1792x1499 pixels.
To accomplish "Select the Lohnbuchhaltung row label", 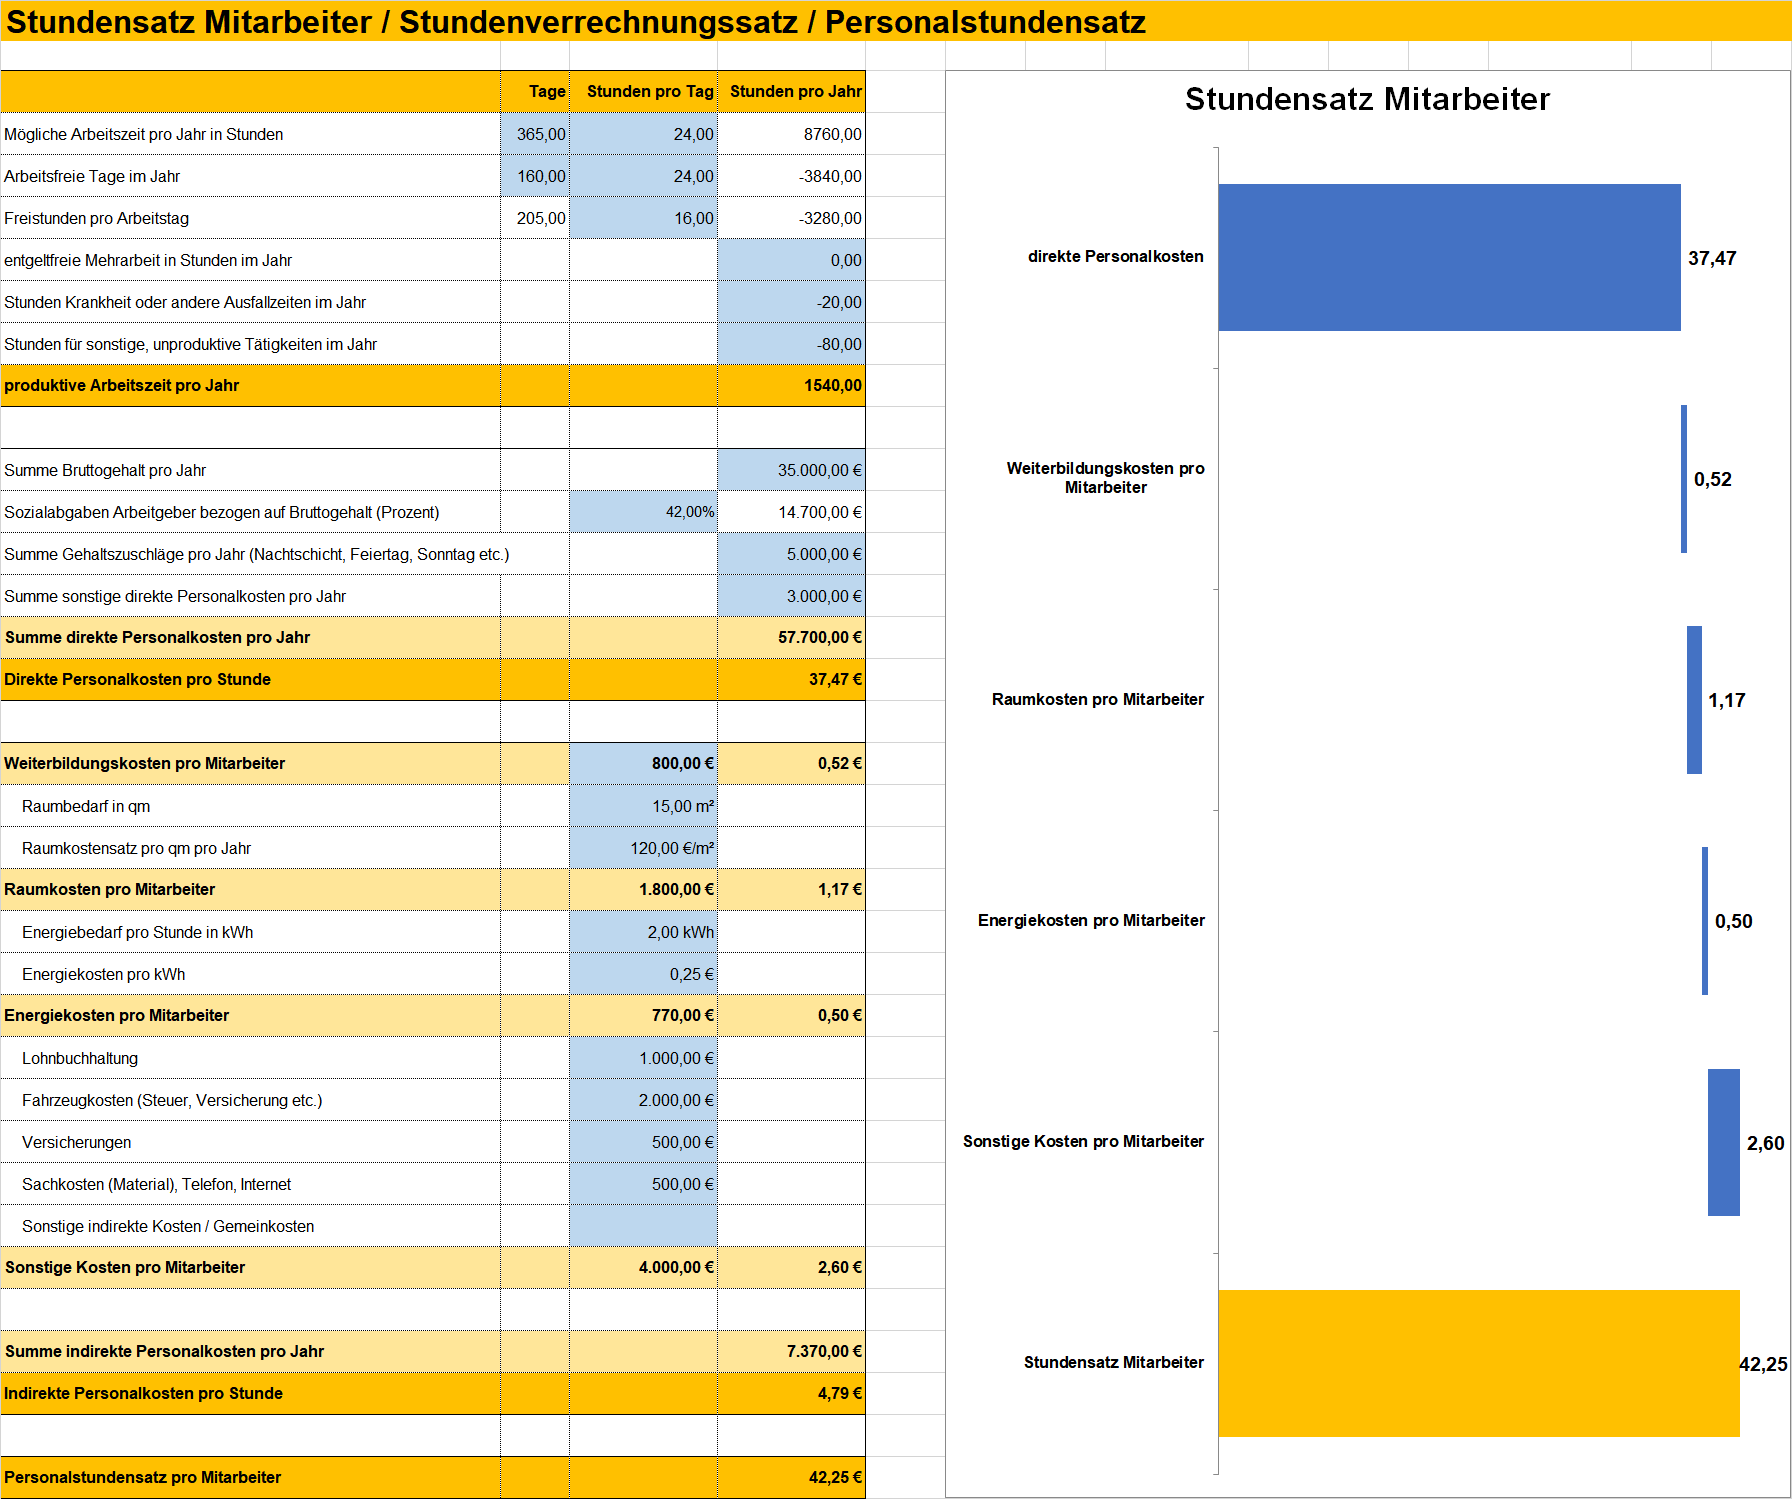I will 80,1058.
